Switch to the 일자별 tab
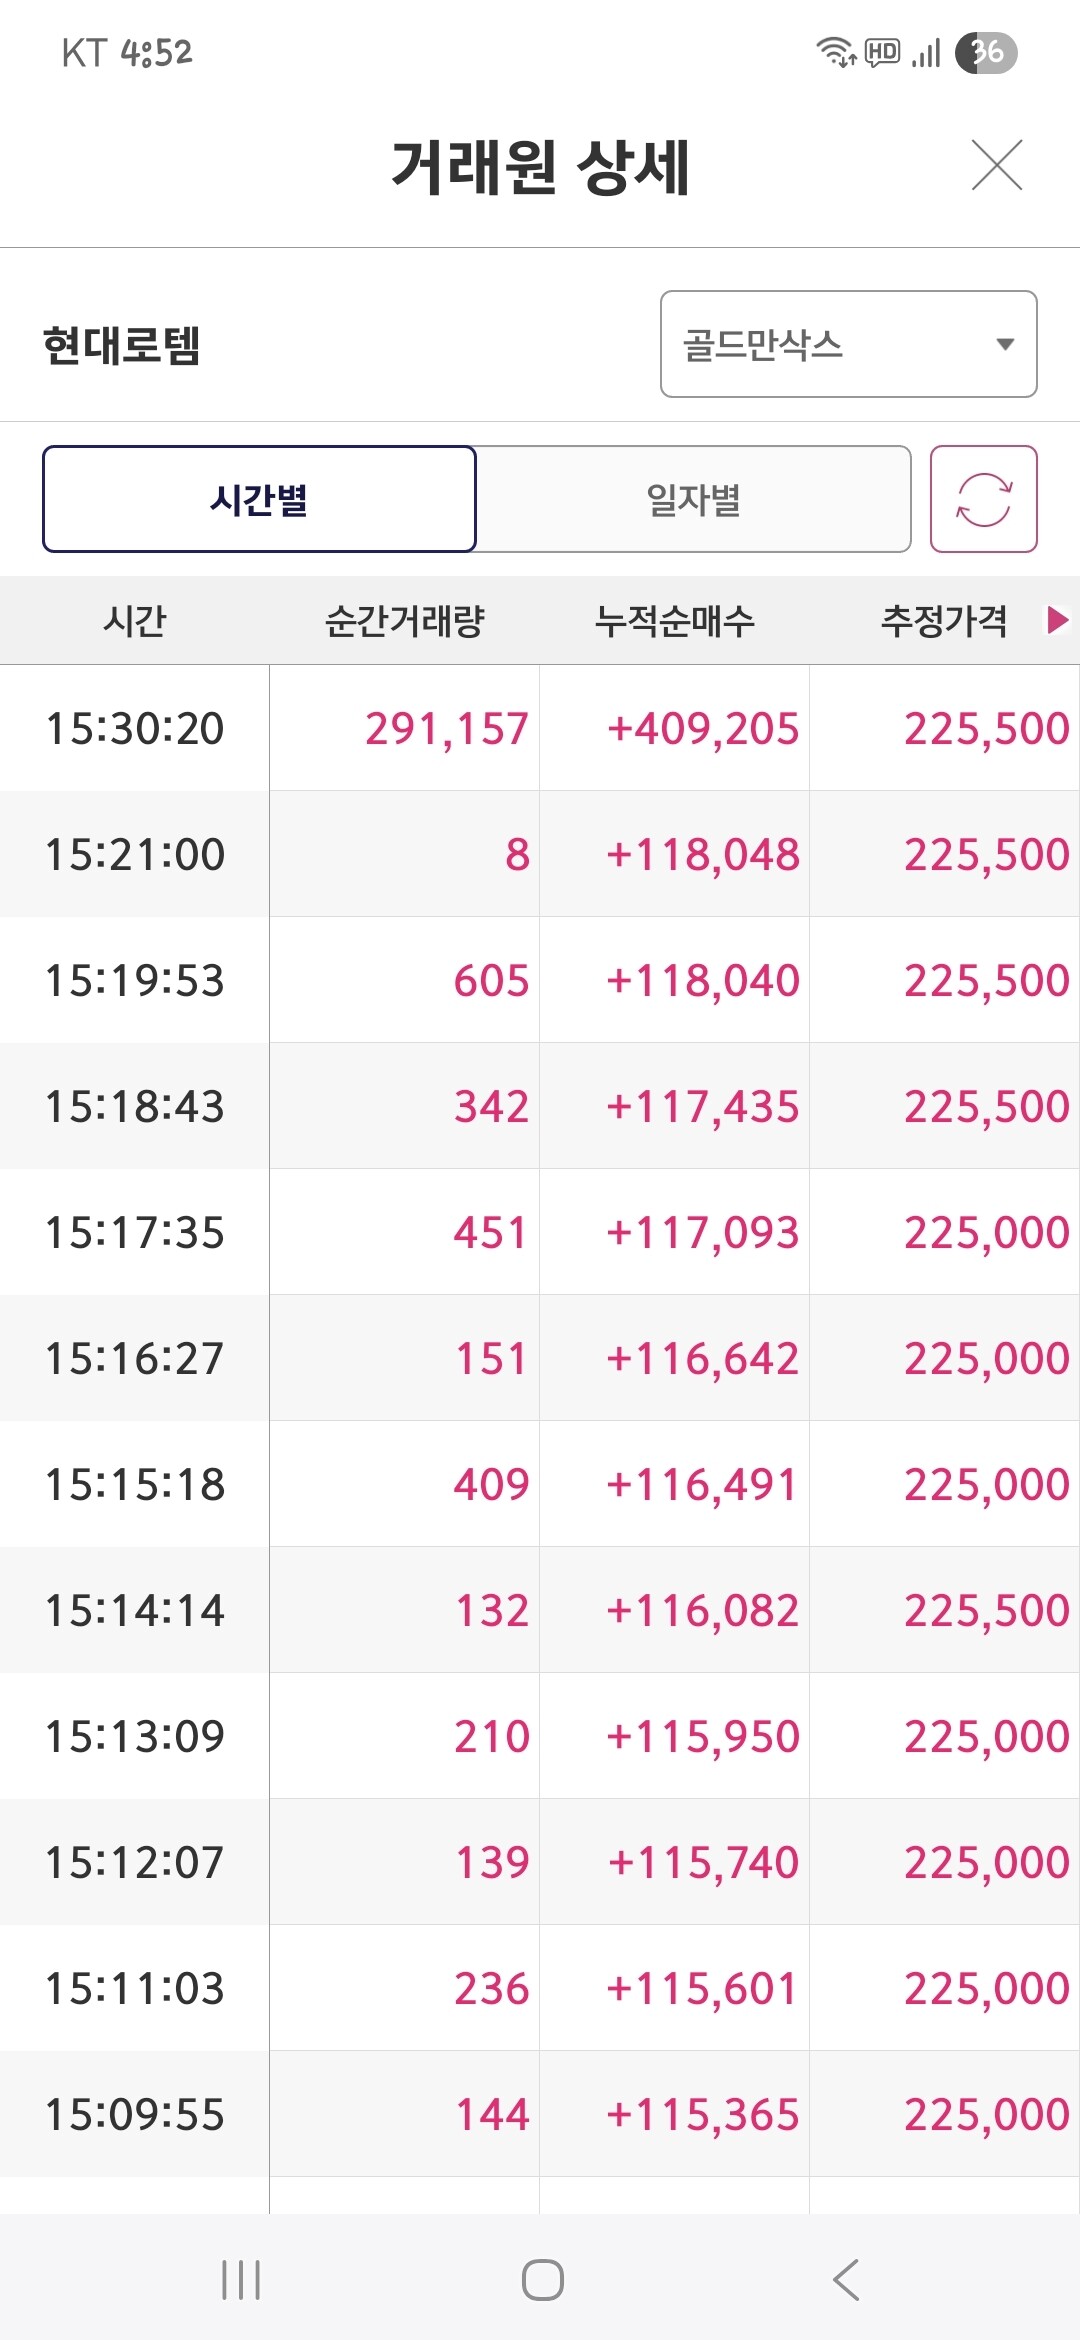The height and width of the screenshot is (2340, 1080). 693,499
